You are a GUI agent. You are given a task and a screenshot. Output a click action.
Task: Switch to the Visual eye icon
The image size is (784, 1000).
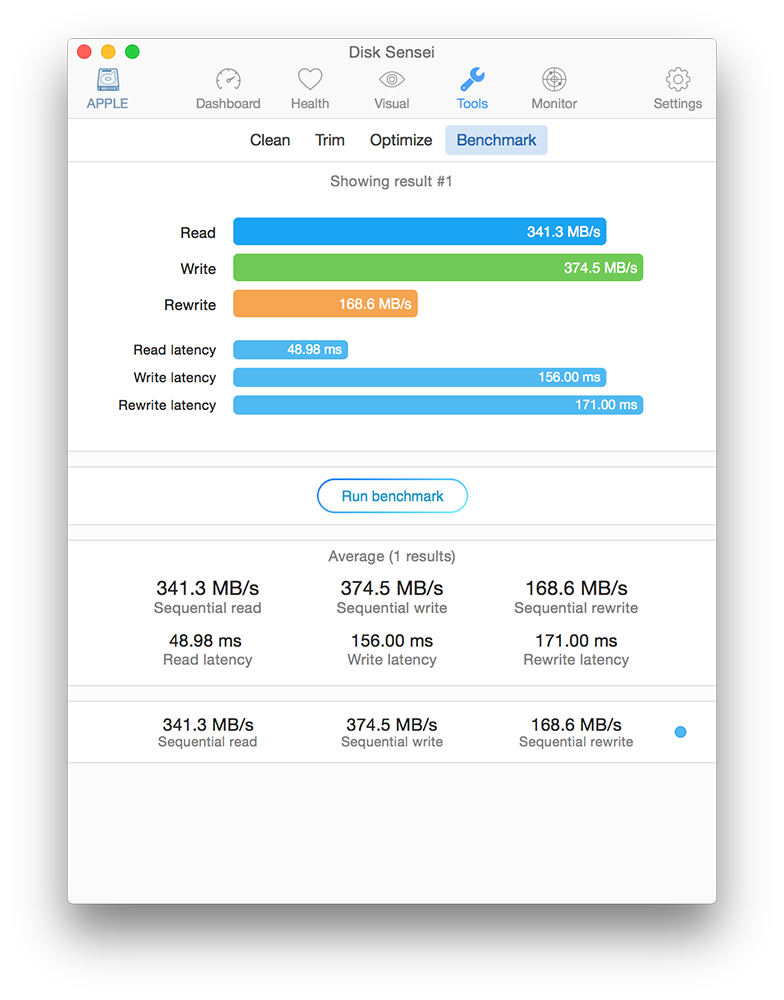coord(392,80)
